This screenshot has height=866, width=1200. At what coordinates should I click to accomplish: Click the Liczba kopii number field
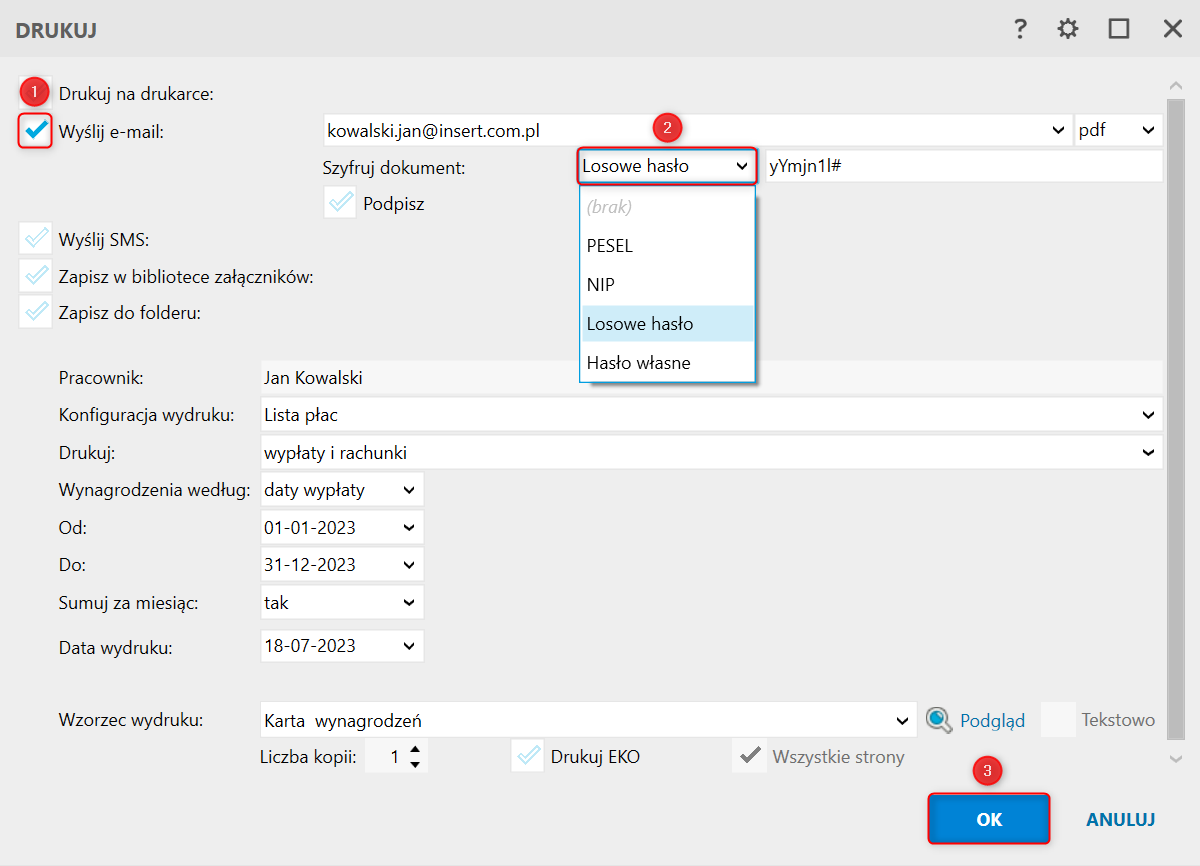coord(386,757)
